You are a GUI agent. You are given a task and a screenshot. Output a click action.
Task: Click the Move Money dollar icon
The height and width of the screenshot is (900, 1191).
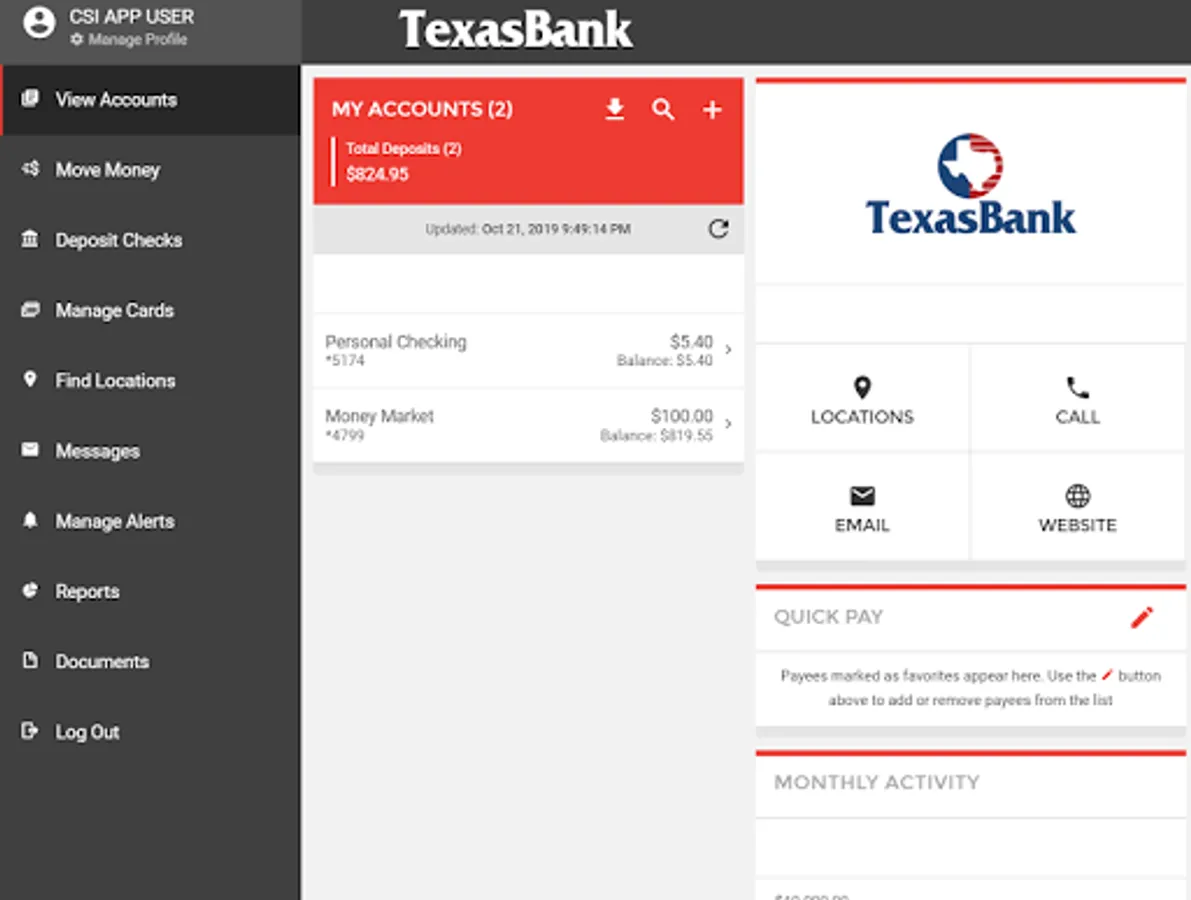coord(30,169)
